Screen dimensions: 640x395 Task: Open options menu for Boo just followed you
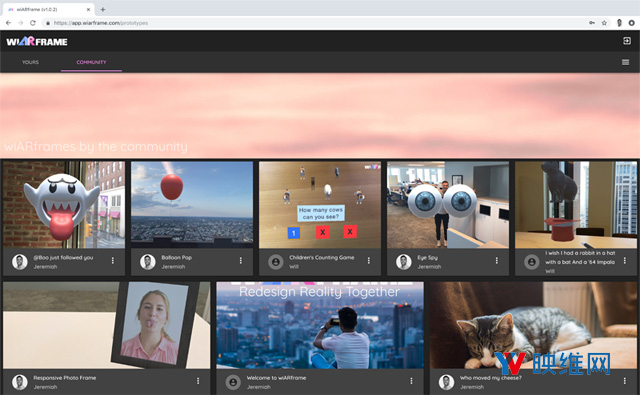pos(113,260)
